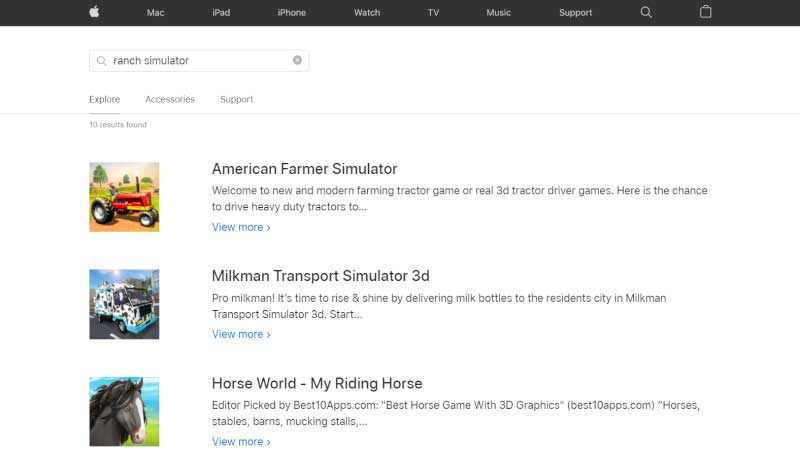Open the Music menu
This screenshot has height=450, width=800.
(x=498, y=13)
